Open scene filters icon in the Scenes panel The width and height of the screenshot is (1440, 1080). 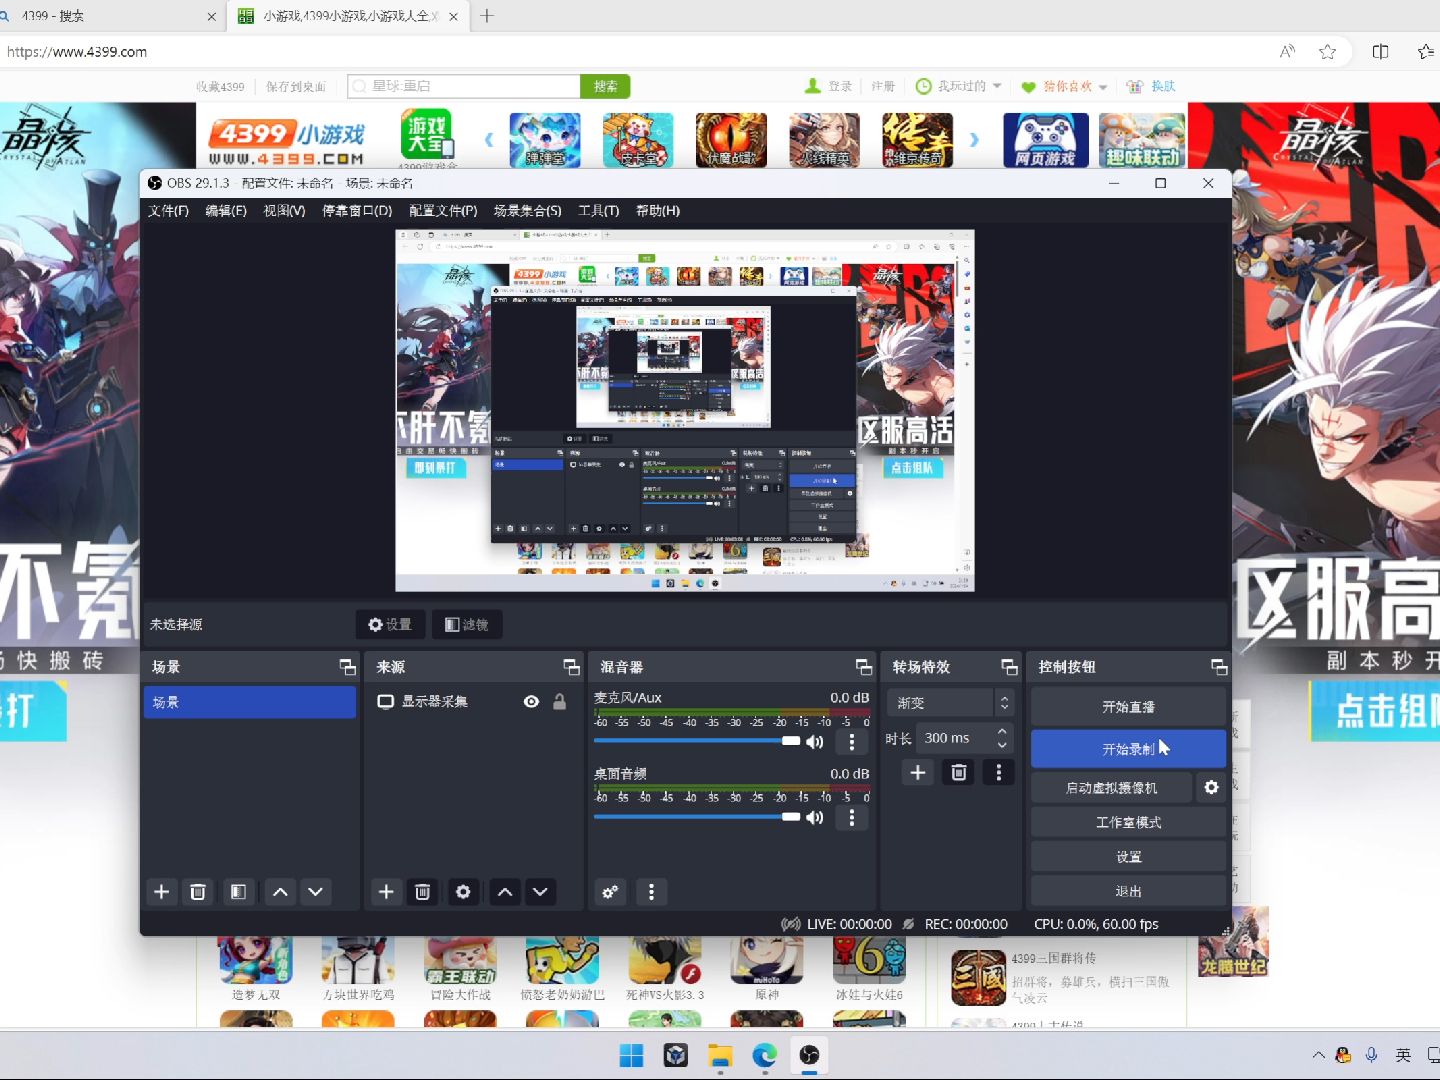(238, 892)
